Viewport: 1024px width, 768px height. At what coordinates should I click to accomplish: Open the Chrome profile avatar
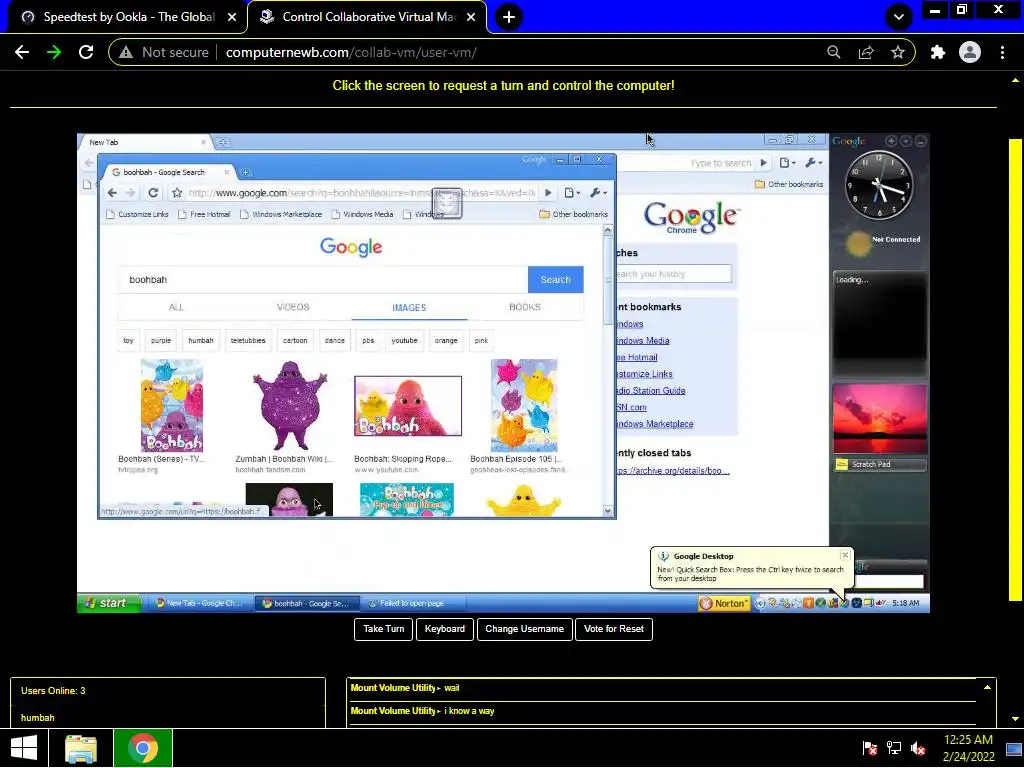point(970,52)
